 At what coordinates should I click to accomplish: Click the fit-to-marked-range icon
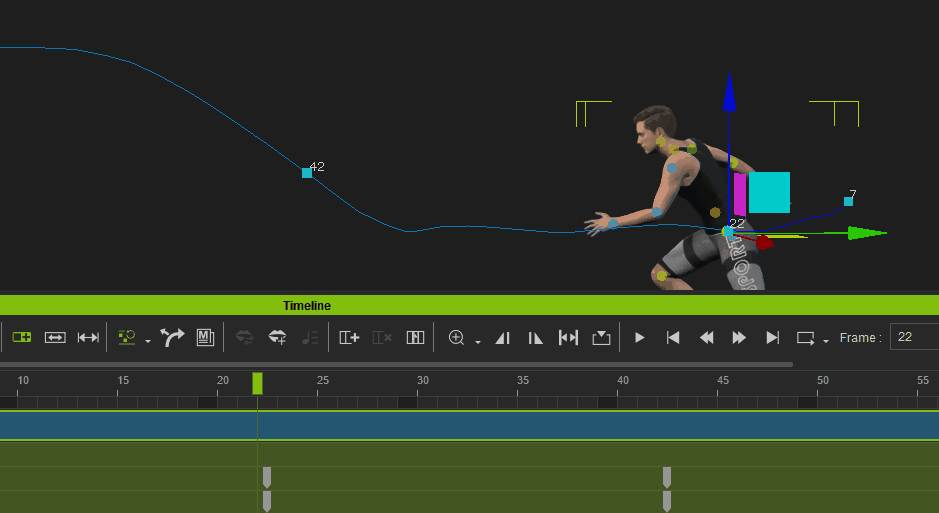click(x=568, y=338)
